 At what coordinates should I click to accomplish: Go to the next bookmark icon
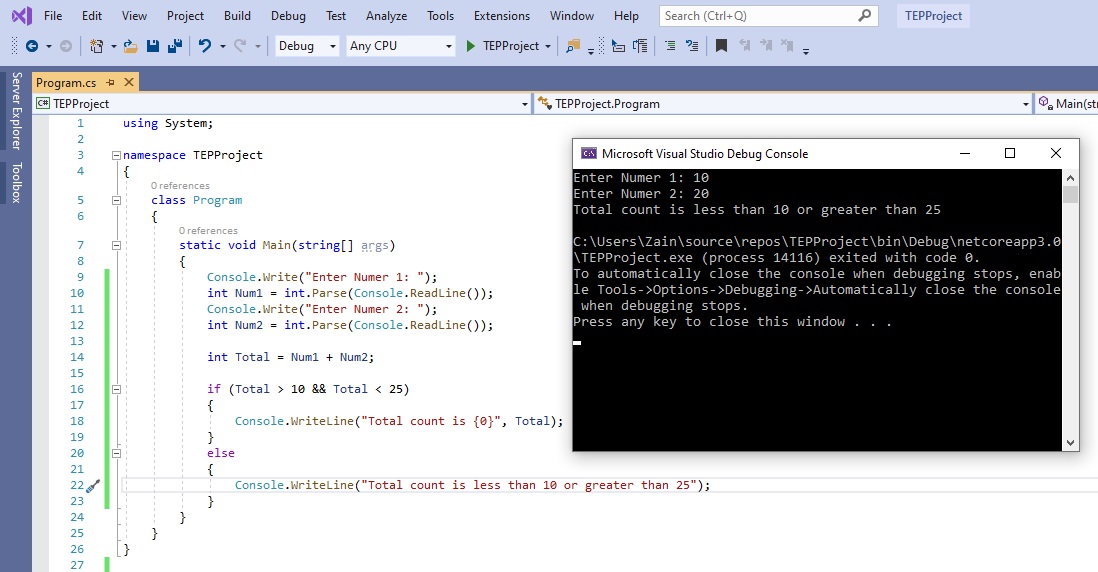(766, 46)
